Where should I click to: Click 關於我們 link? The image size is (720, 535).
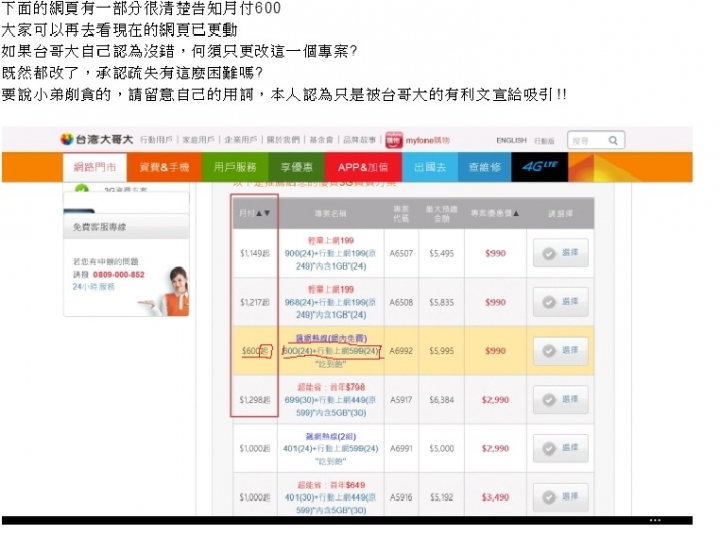[283, 140]
